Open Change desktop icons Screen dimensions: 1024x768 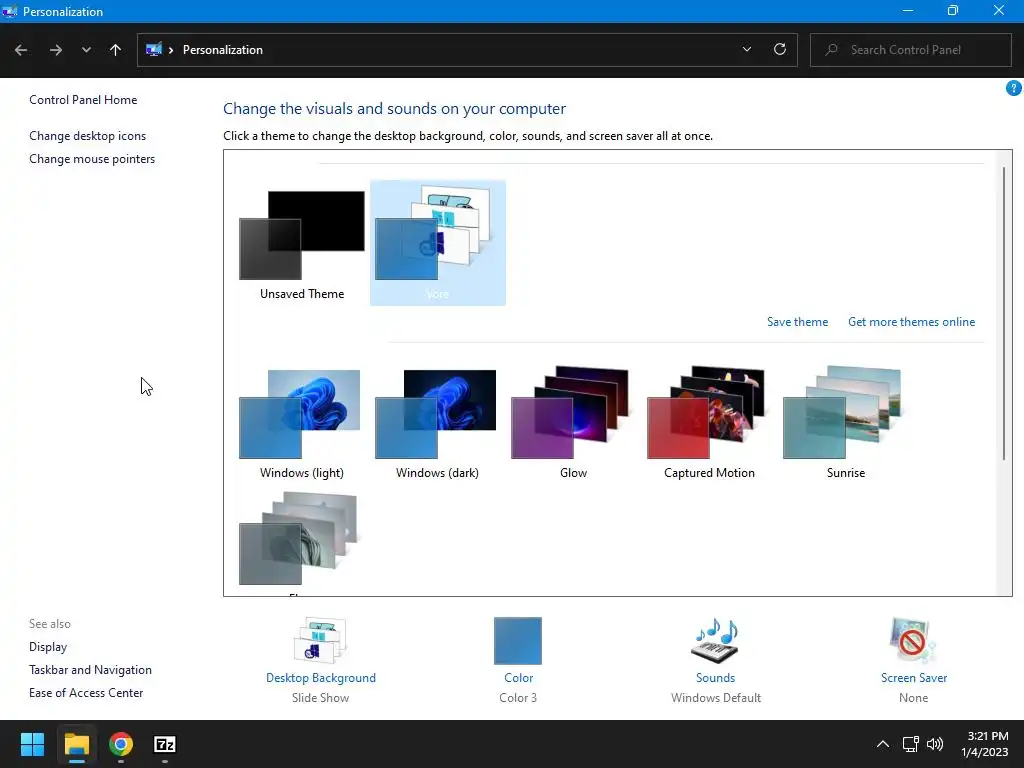[x=88, y=136]
